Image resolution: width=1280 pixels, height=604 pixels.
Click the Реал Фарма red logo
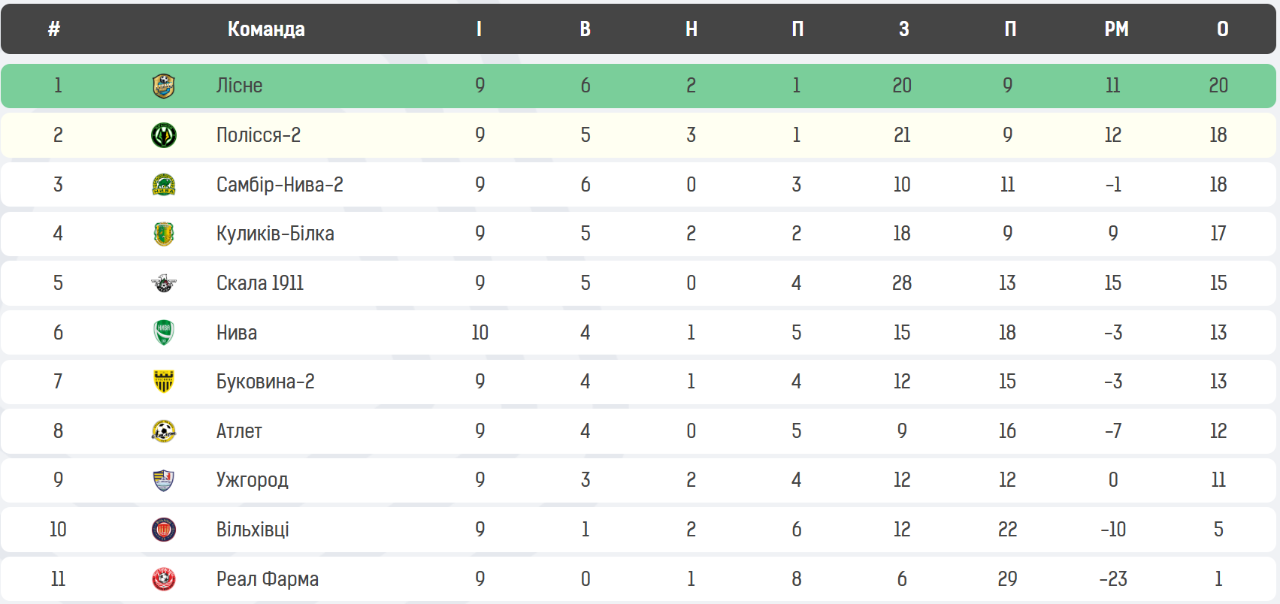pyautogui.click(x=163, y=579)
